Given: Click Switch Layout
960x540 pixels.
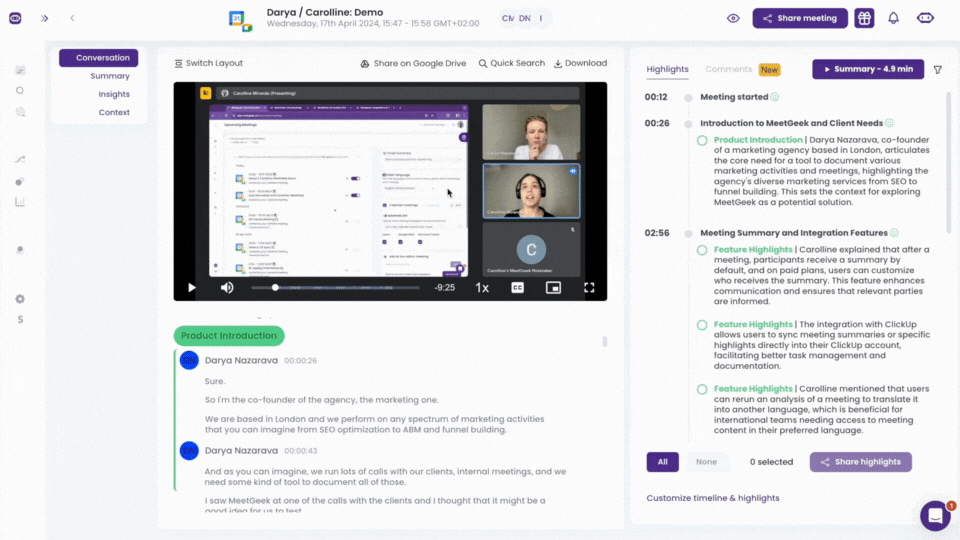Looking at the screenshot, I should click(x=208, y=63).
